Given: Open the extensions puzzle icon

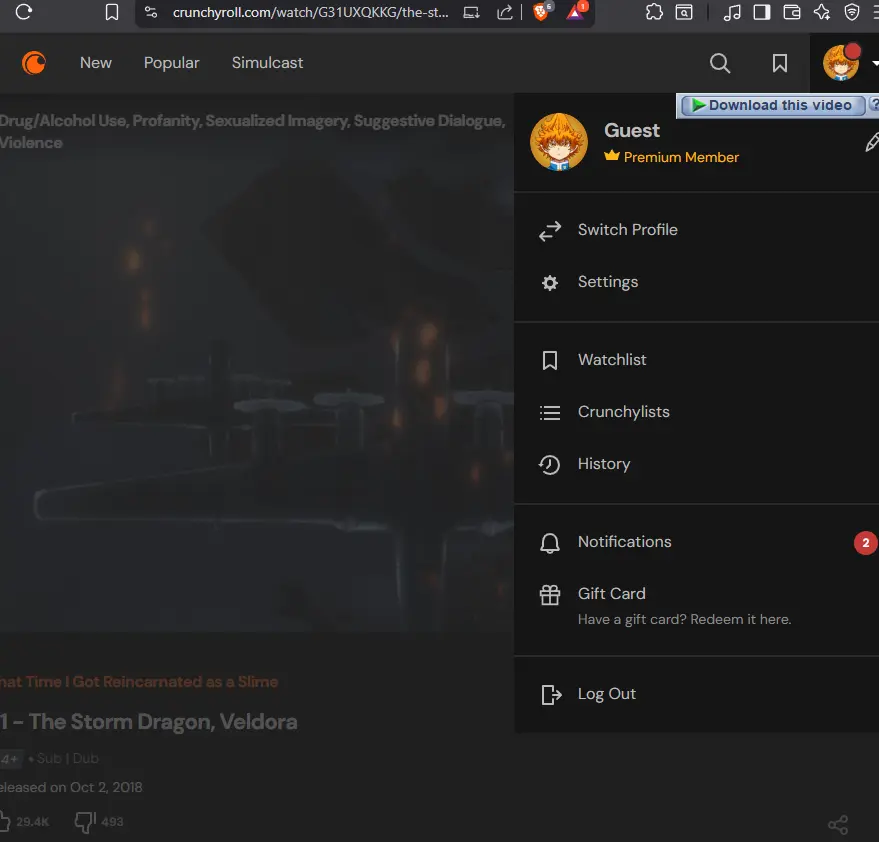Looking at the screenshot, I should pyautogui.click(x=654, y=12).
